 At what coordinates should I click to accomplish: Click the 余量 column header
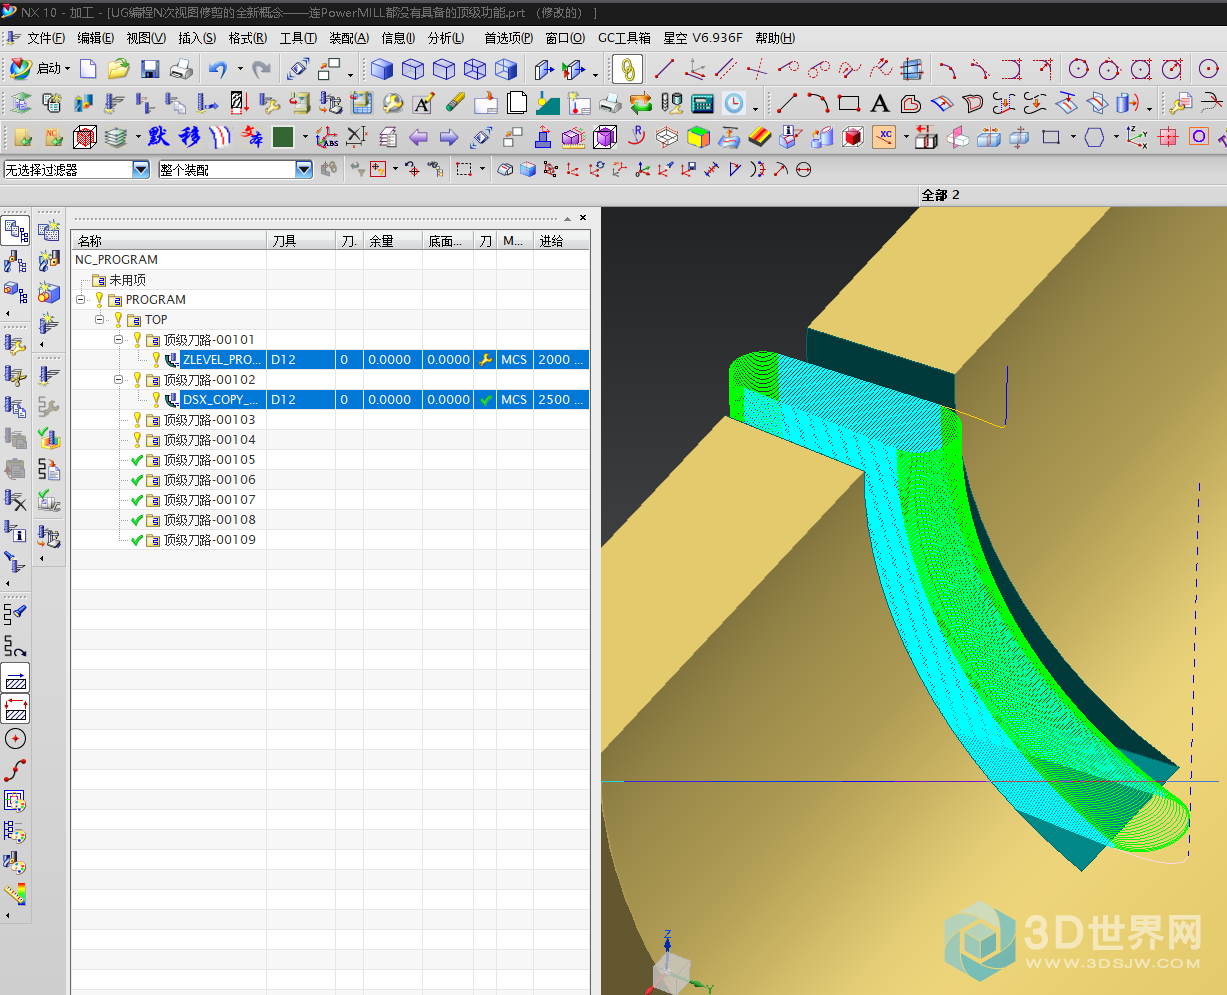[393, 241]
